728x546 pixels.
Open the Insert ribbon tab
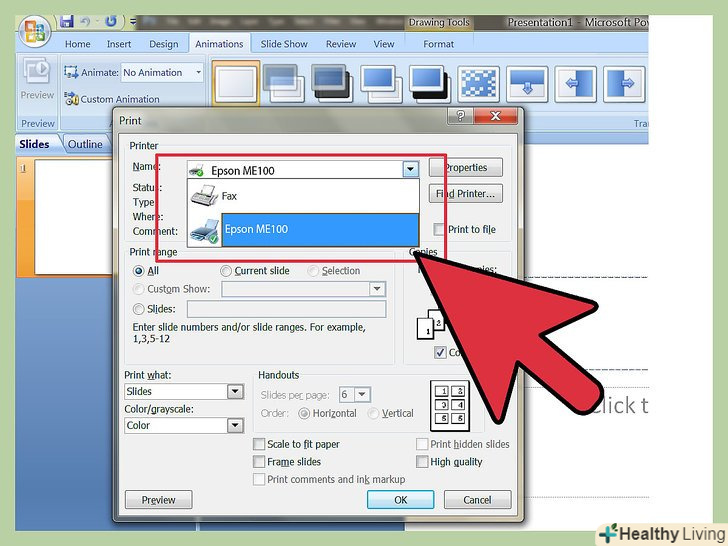click(119, 44)
